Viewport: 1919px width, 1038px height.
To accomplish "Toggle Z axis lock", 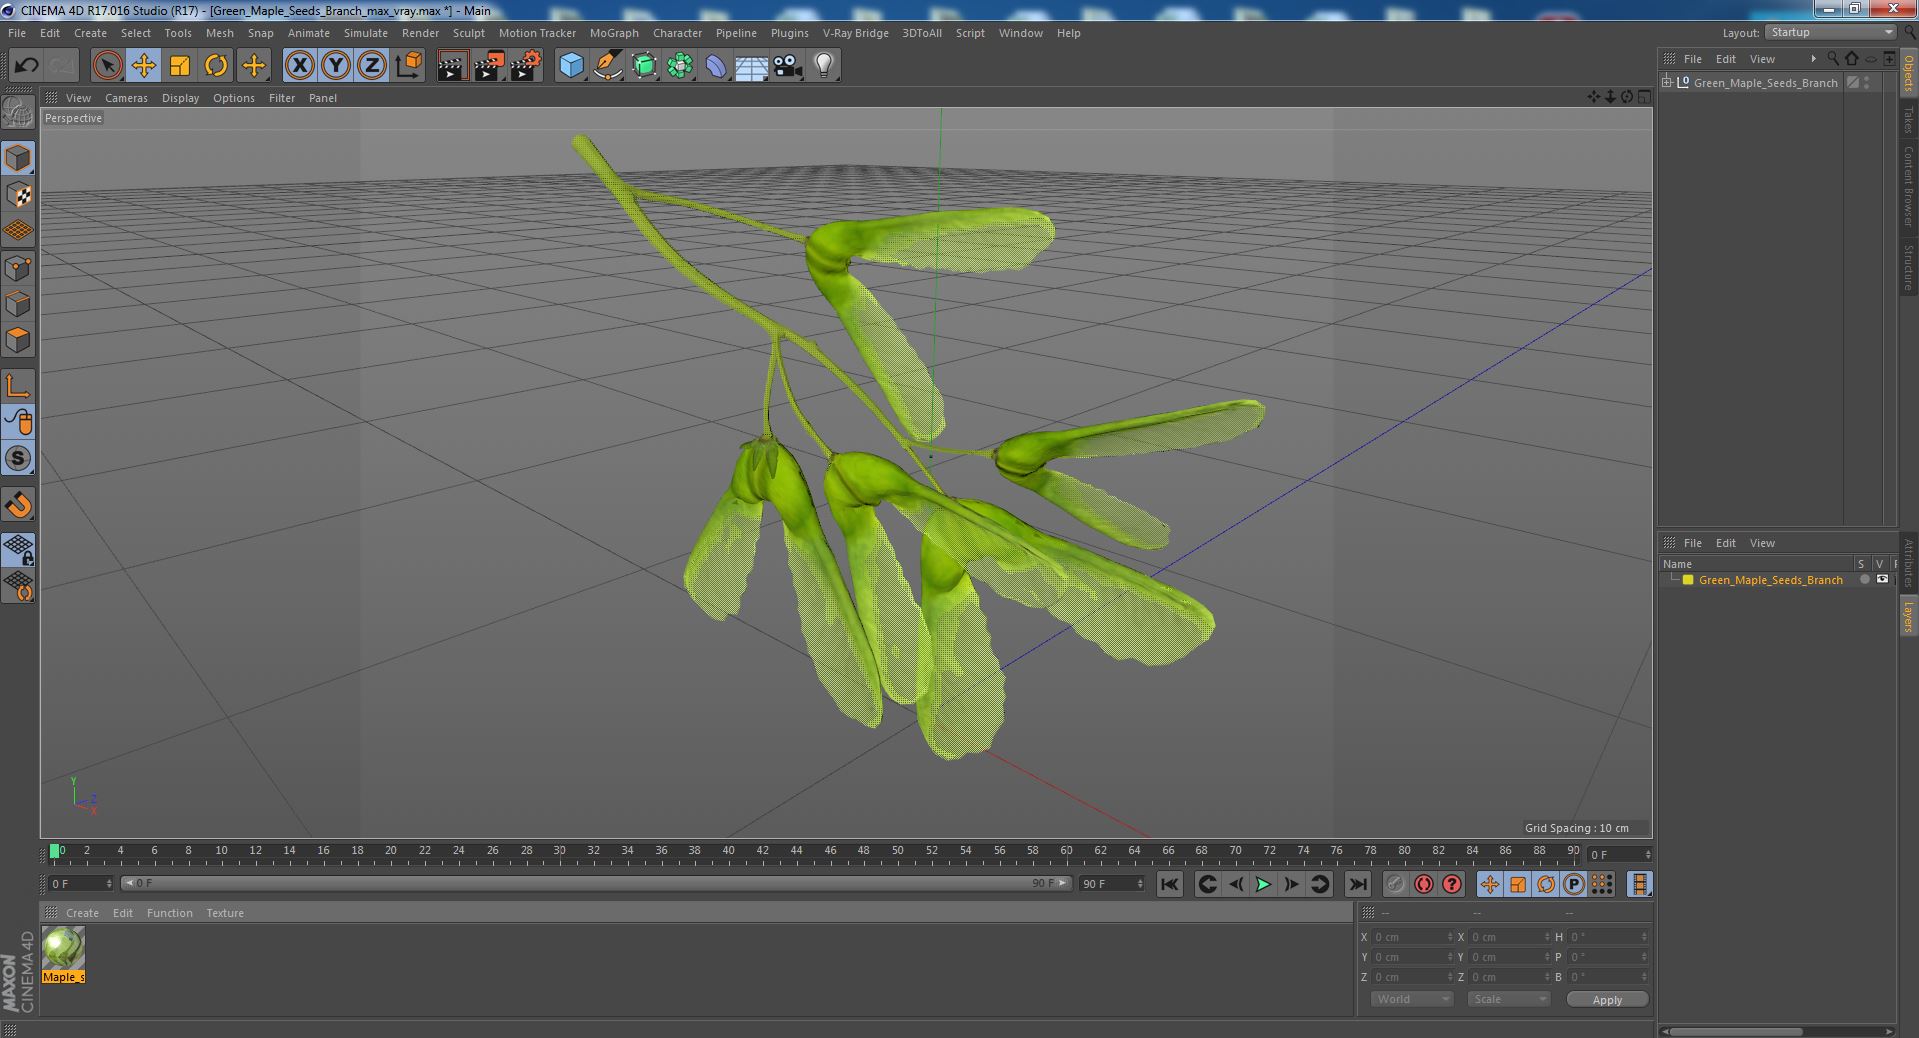I will pos(372,66).
